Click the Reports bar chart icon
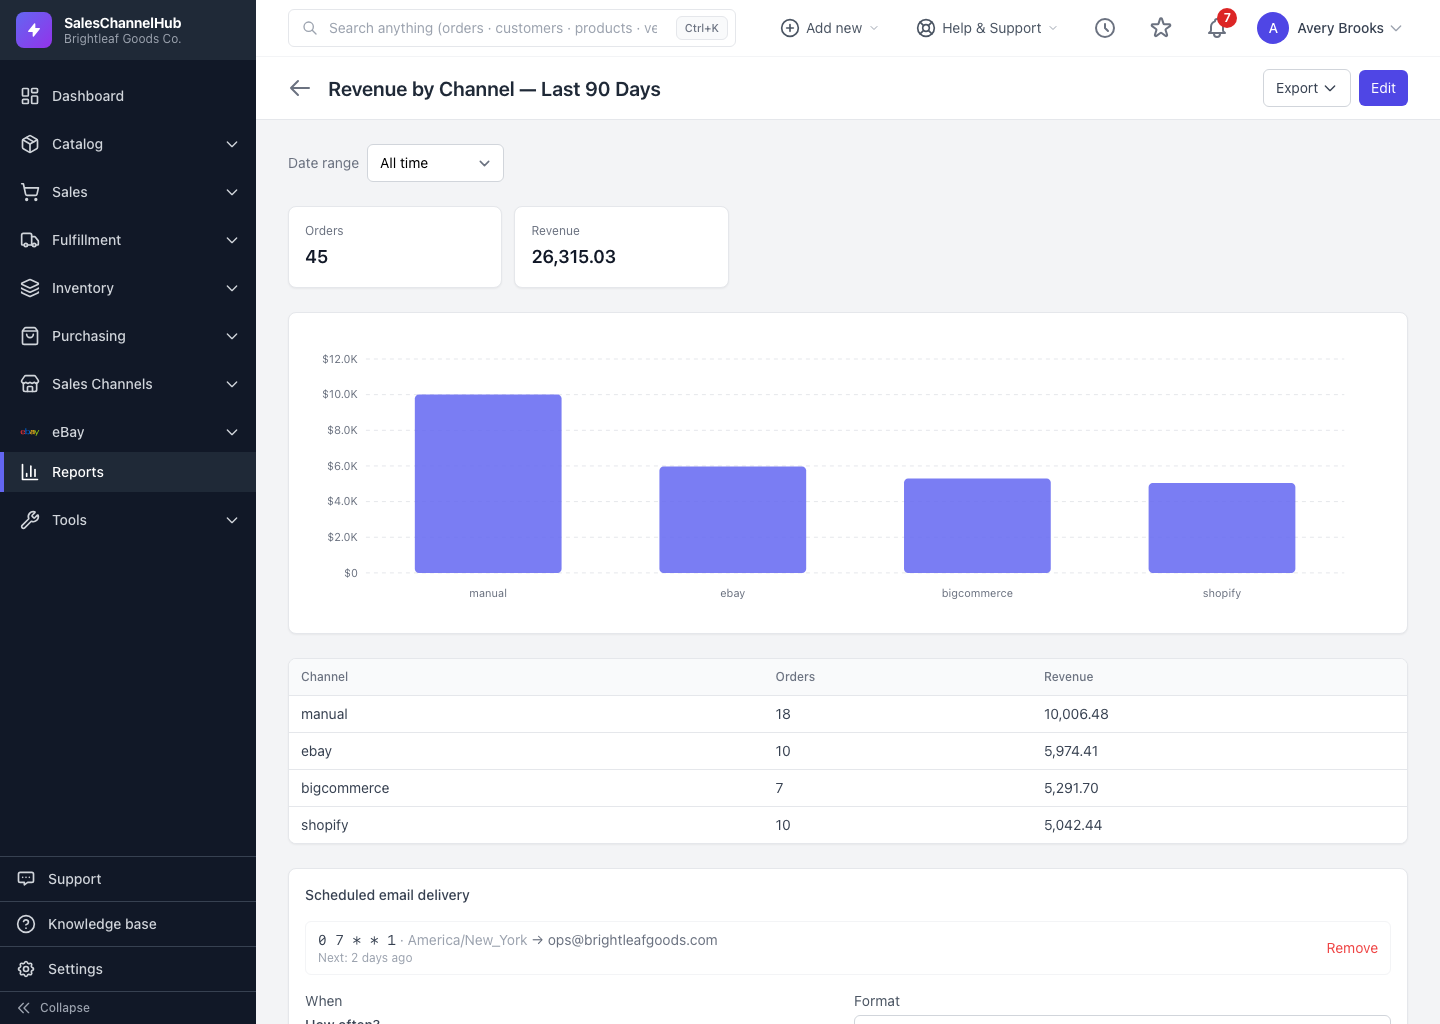This screenshot has height=1024, width=1440. [x=30, y=472]
